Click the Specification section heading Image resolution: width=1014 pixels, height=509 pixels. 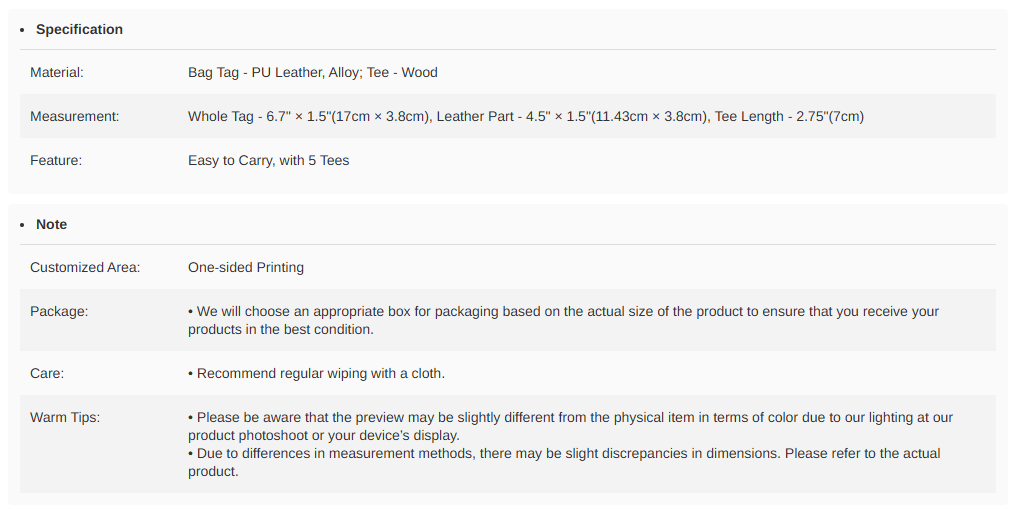click(79, 29)
